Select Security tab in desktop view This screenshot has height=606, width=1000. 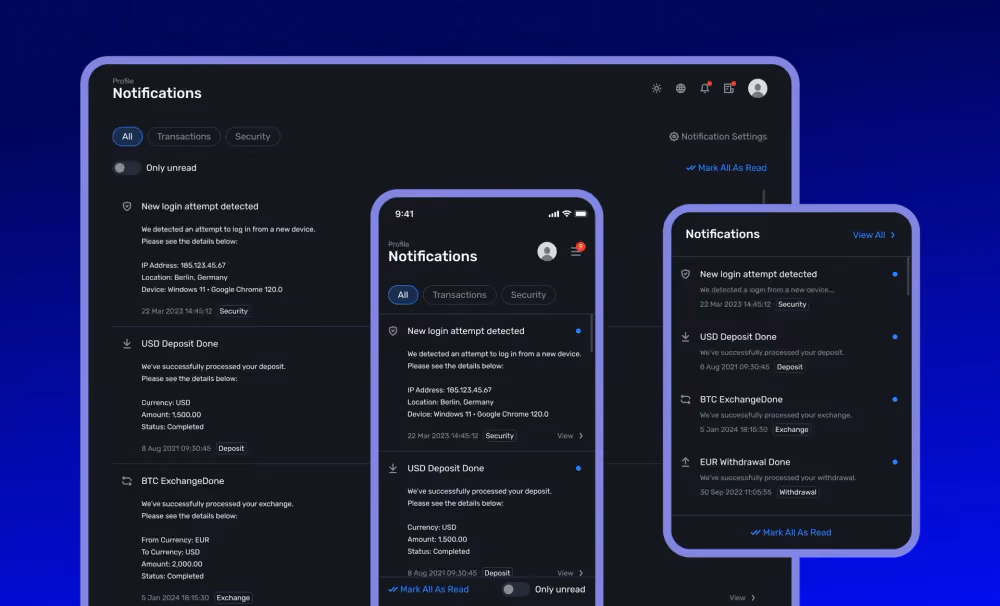click(x=253, y=137)
